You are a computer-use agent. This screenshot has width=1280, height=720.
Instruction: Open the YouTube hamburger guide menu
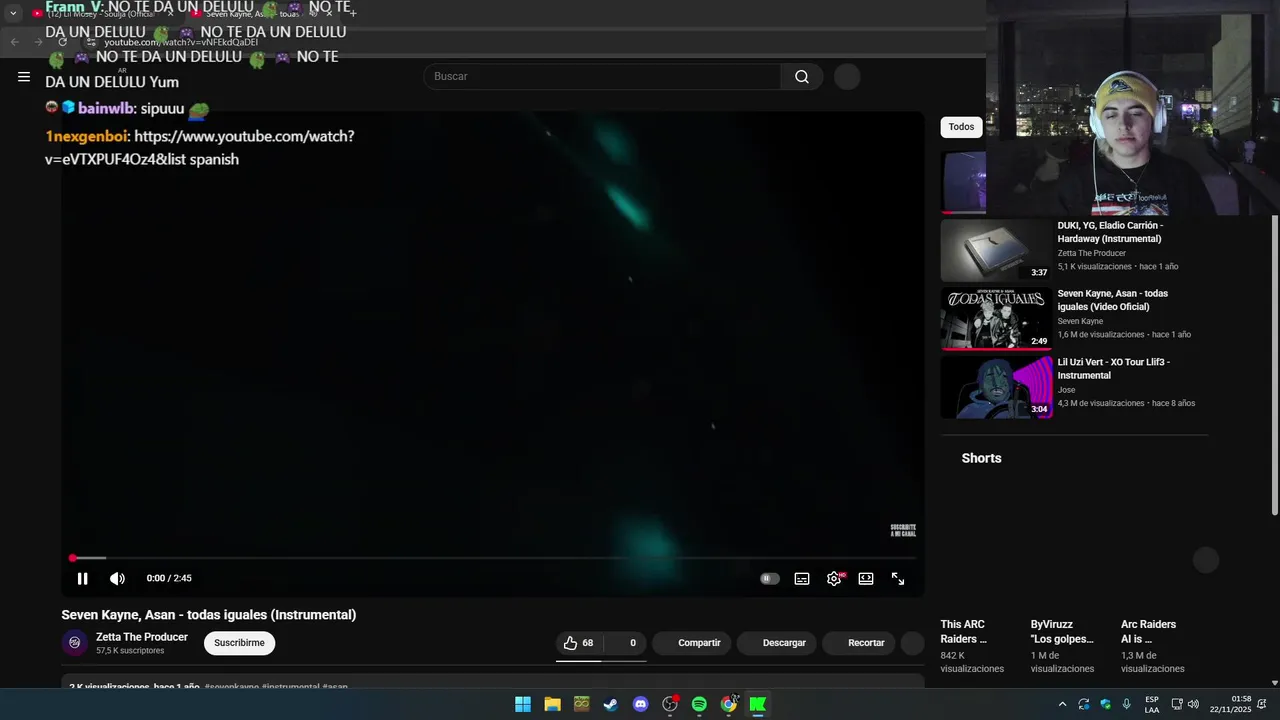click(x=24, y=76)
